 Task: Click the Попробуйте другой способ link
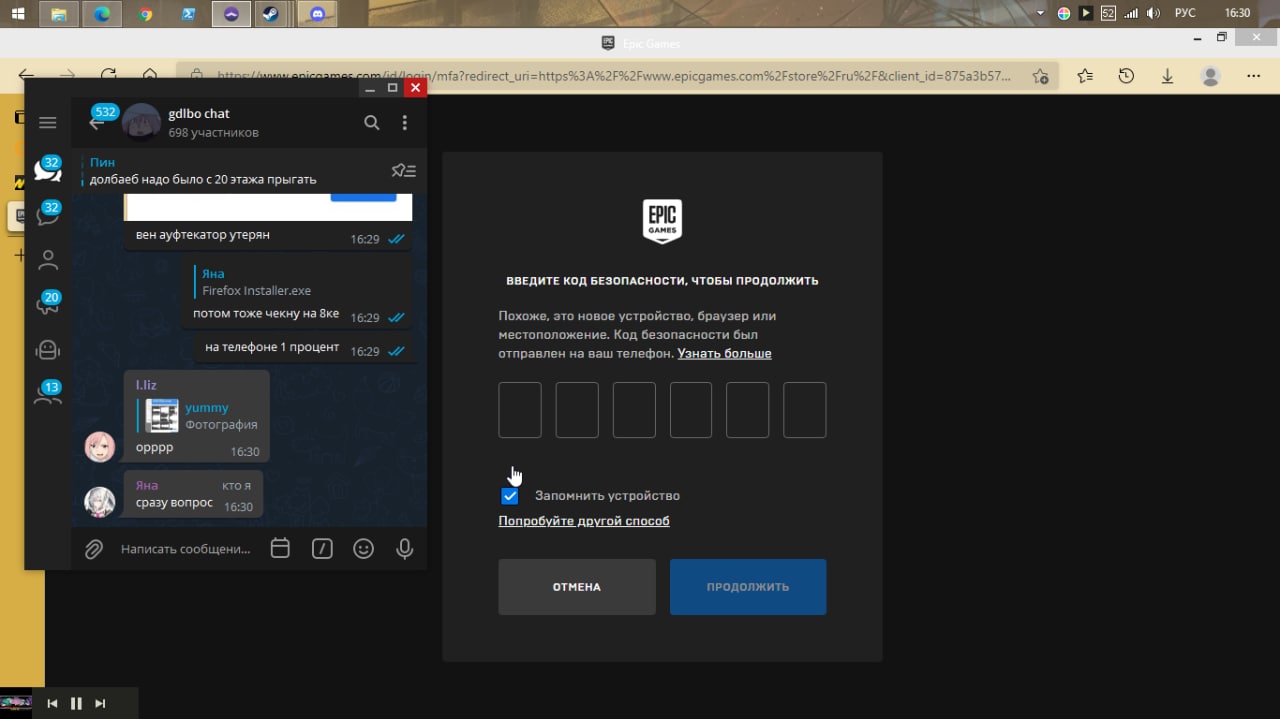click(584, 521)
